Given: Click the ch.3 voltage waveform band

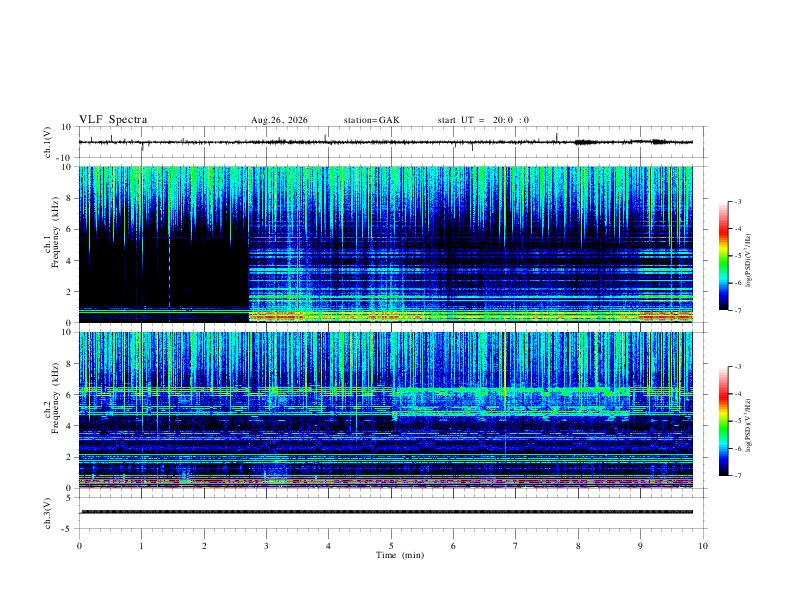Looking at the screenshot, I should (x=386, y=512).
